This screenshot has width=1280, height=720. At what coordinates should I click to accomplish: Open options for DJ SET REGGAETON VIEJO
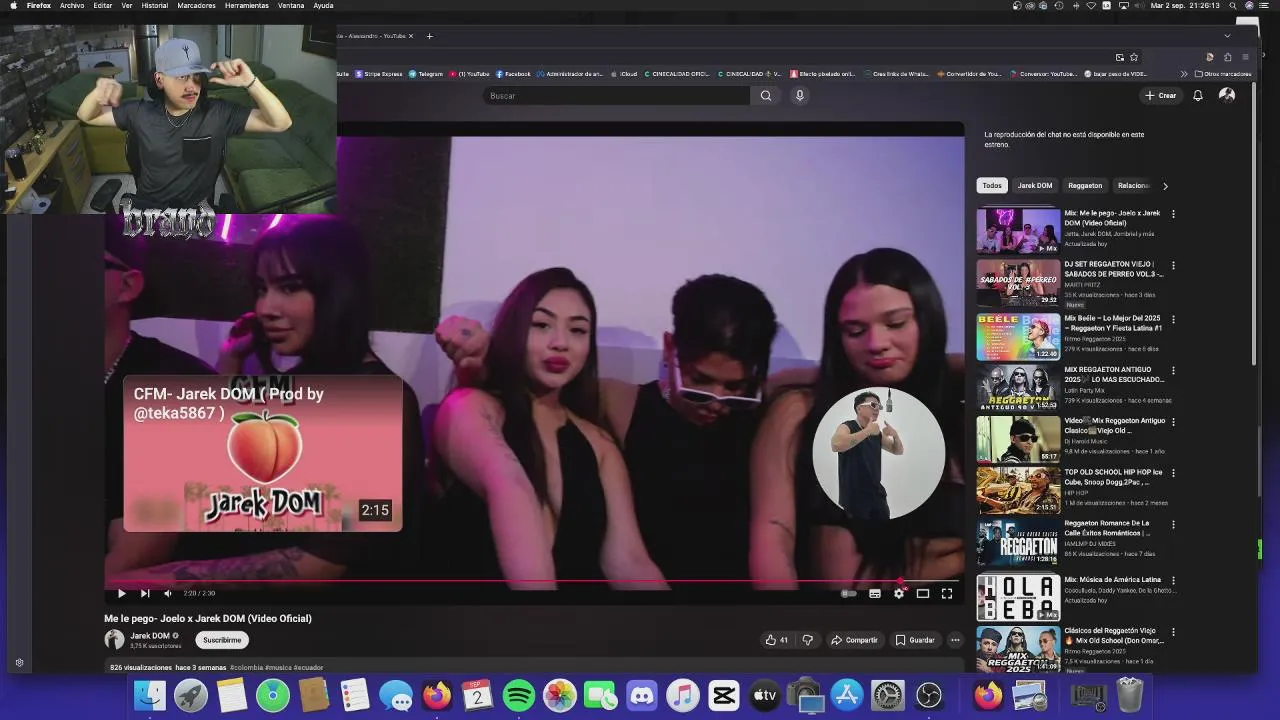tap(1173, 265)
